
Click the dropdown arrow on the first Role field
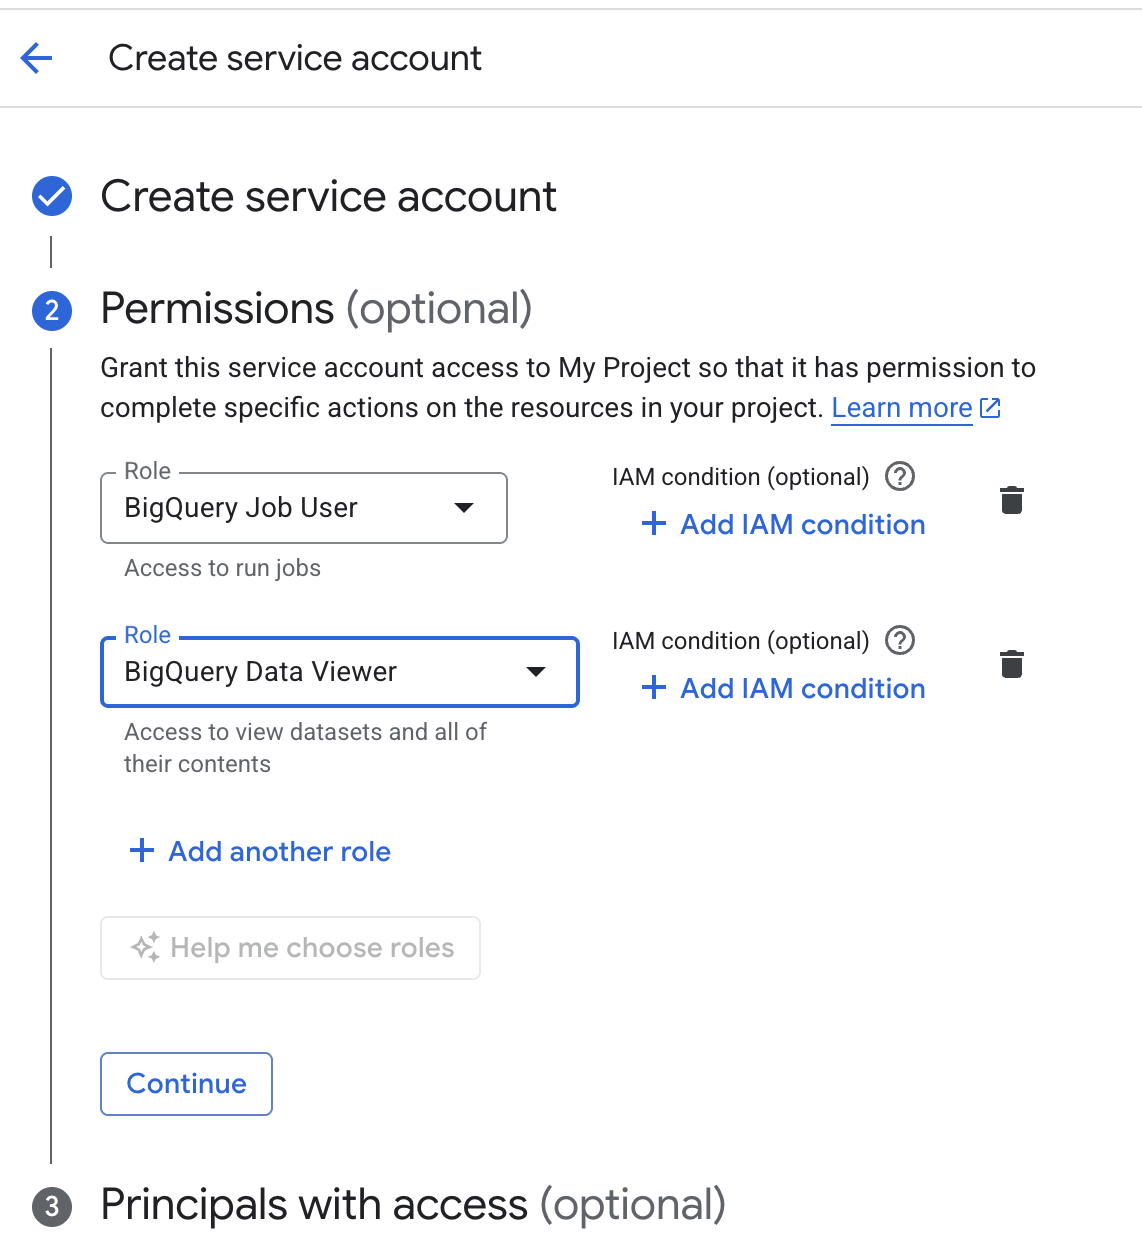[x=464, y=508]
